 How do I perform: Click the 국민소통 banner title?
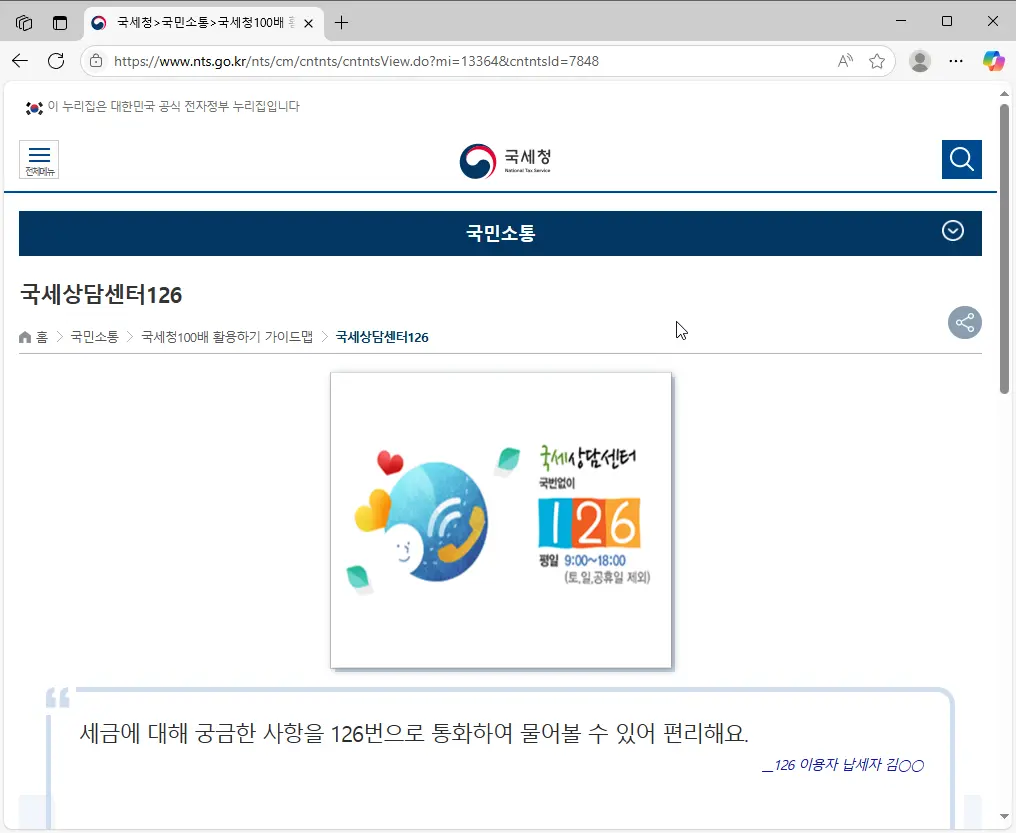500,233
